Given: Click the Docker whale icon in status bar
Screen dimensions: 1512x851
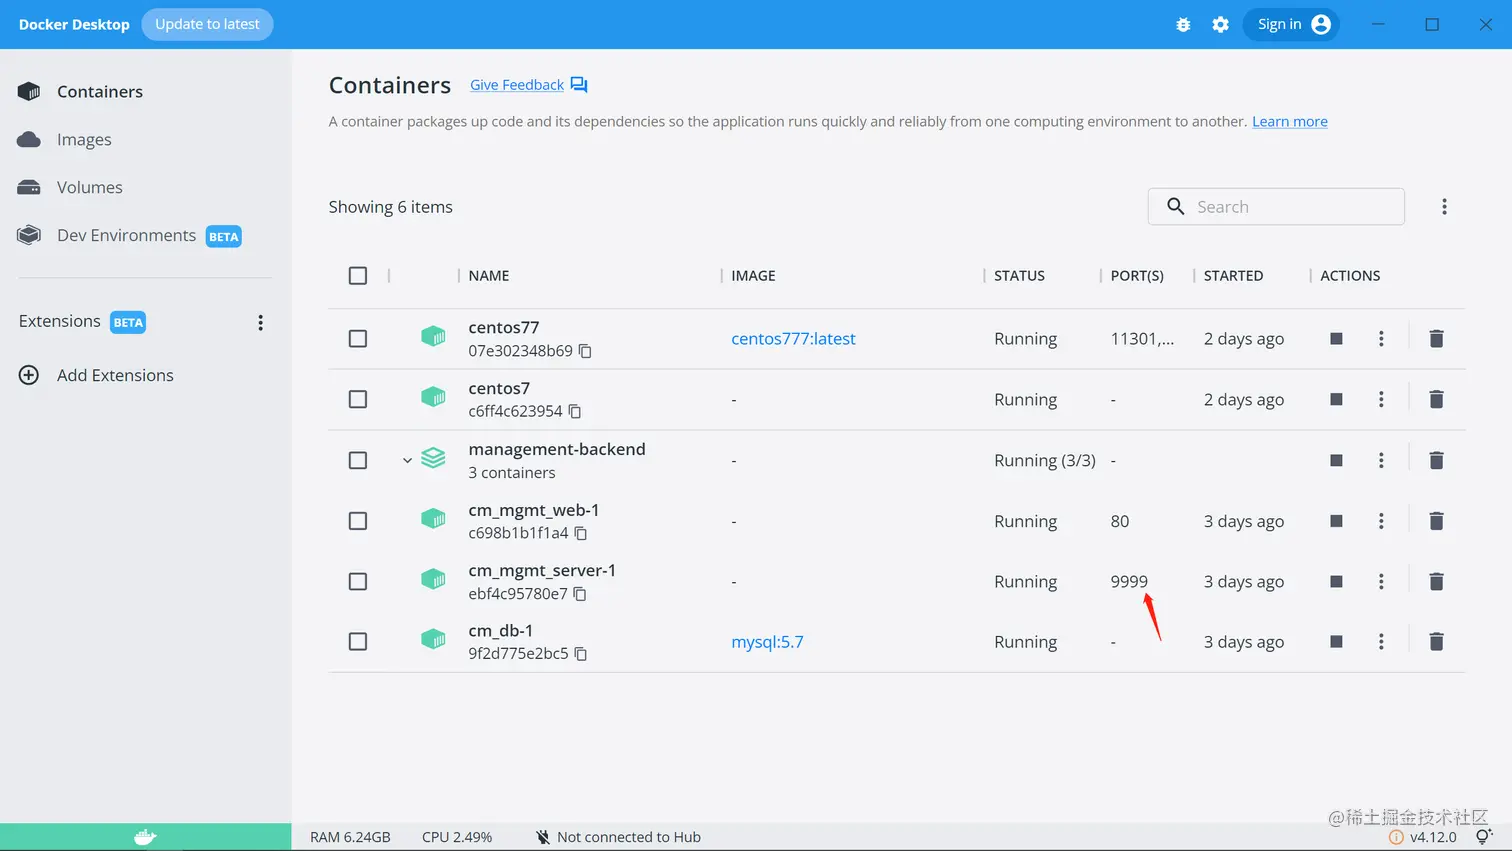Looking at the screenshot, I should 146,837.
